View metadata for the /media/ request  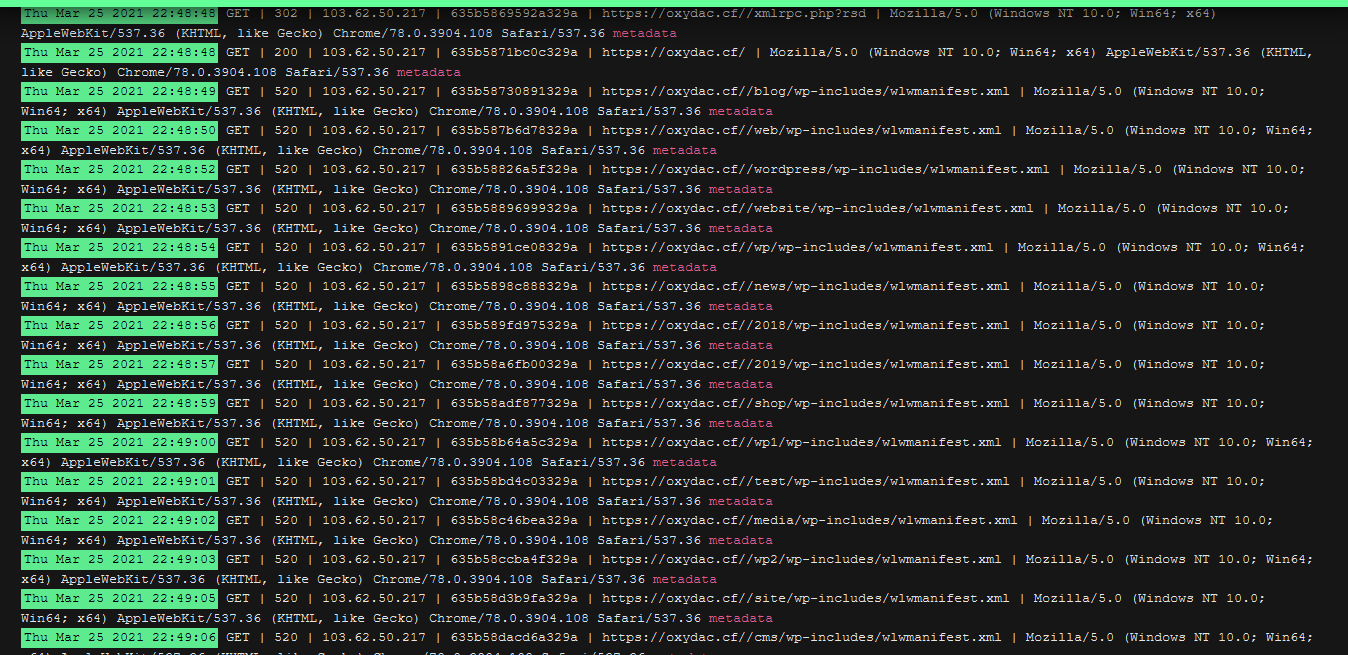coord(740,540)
